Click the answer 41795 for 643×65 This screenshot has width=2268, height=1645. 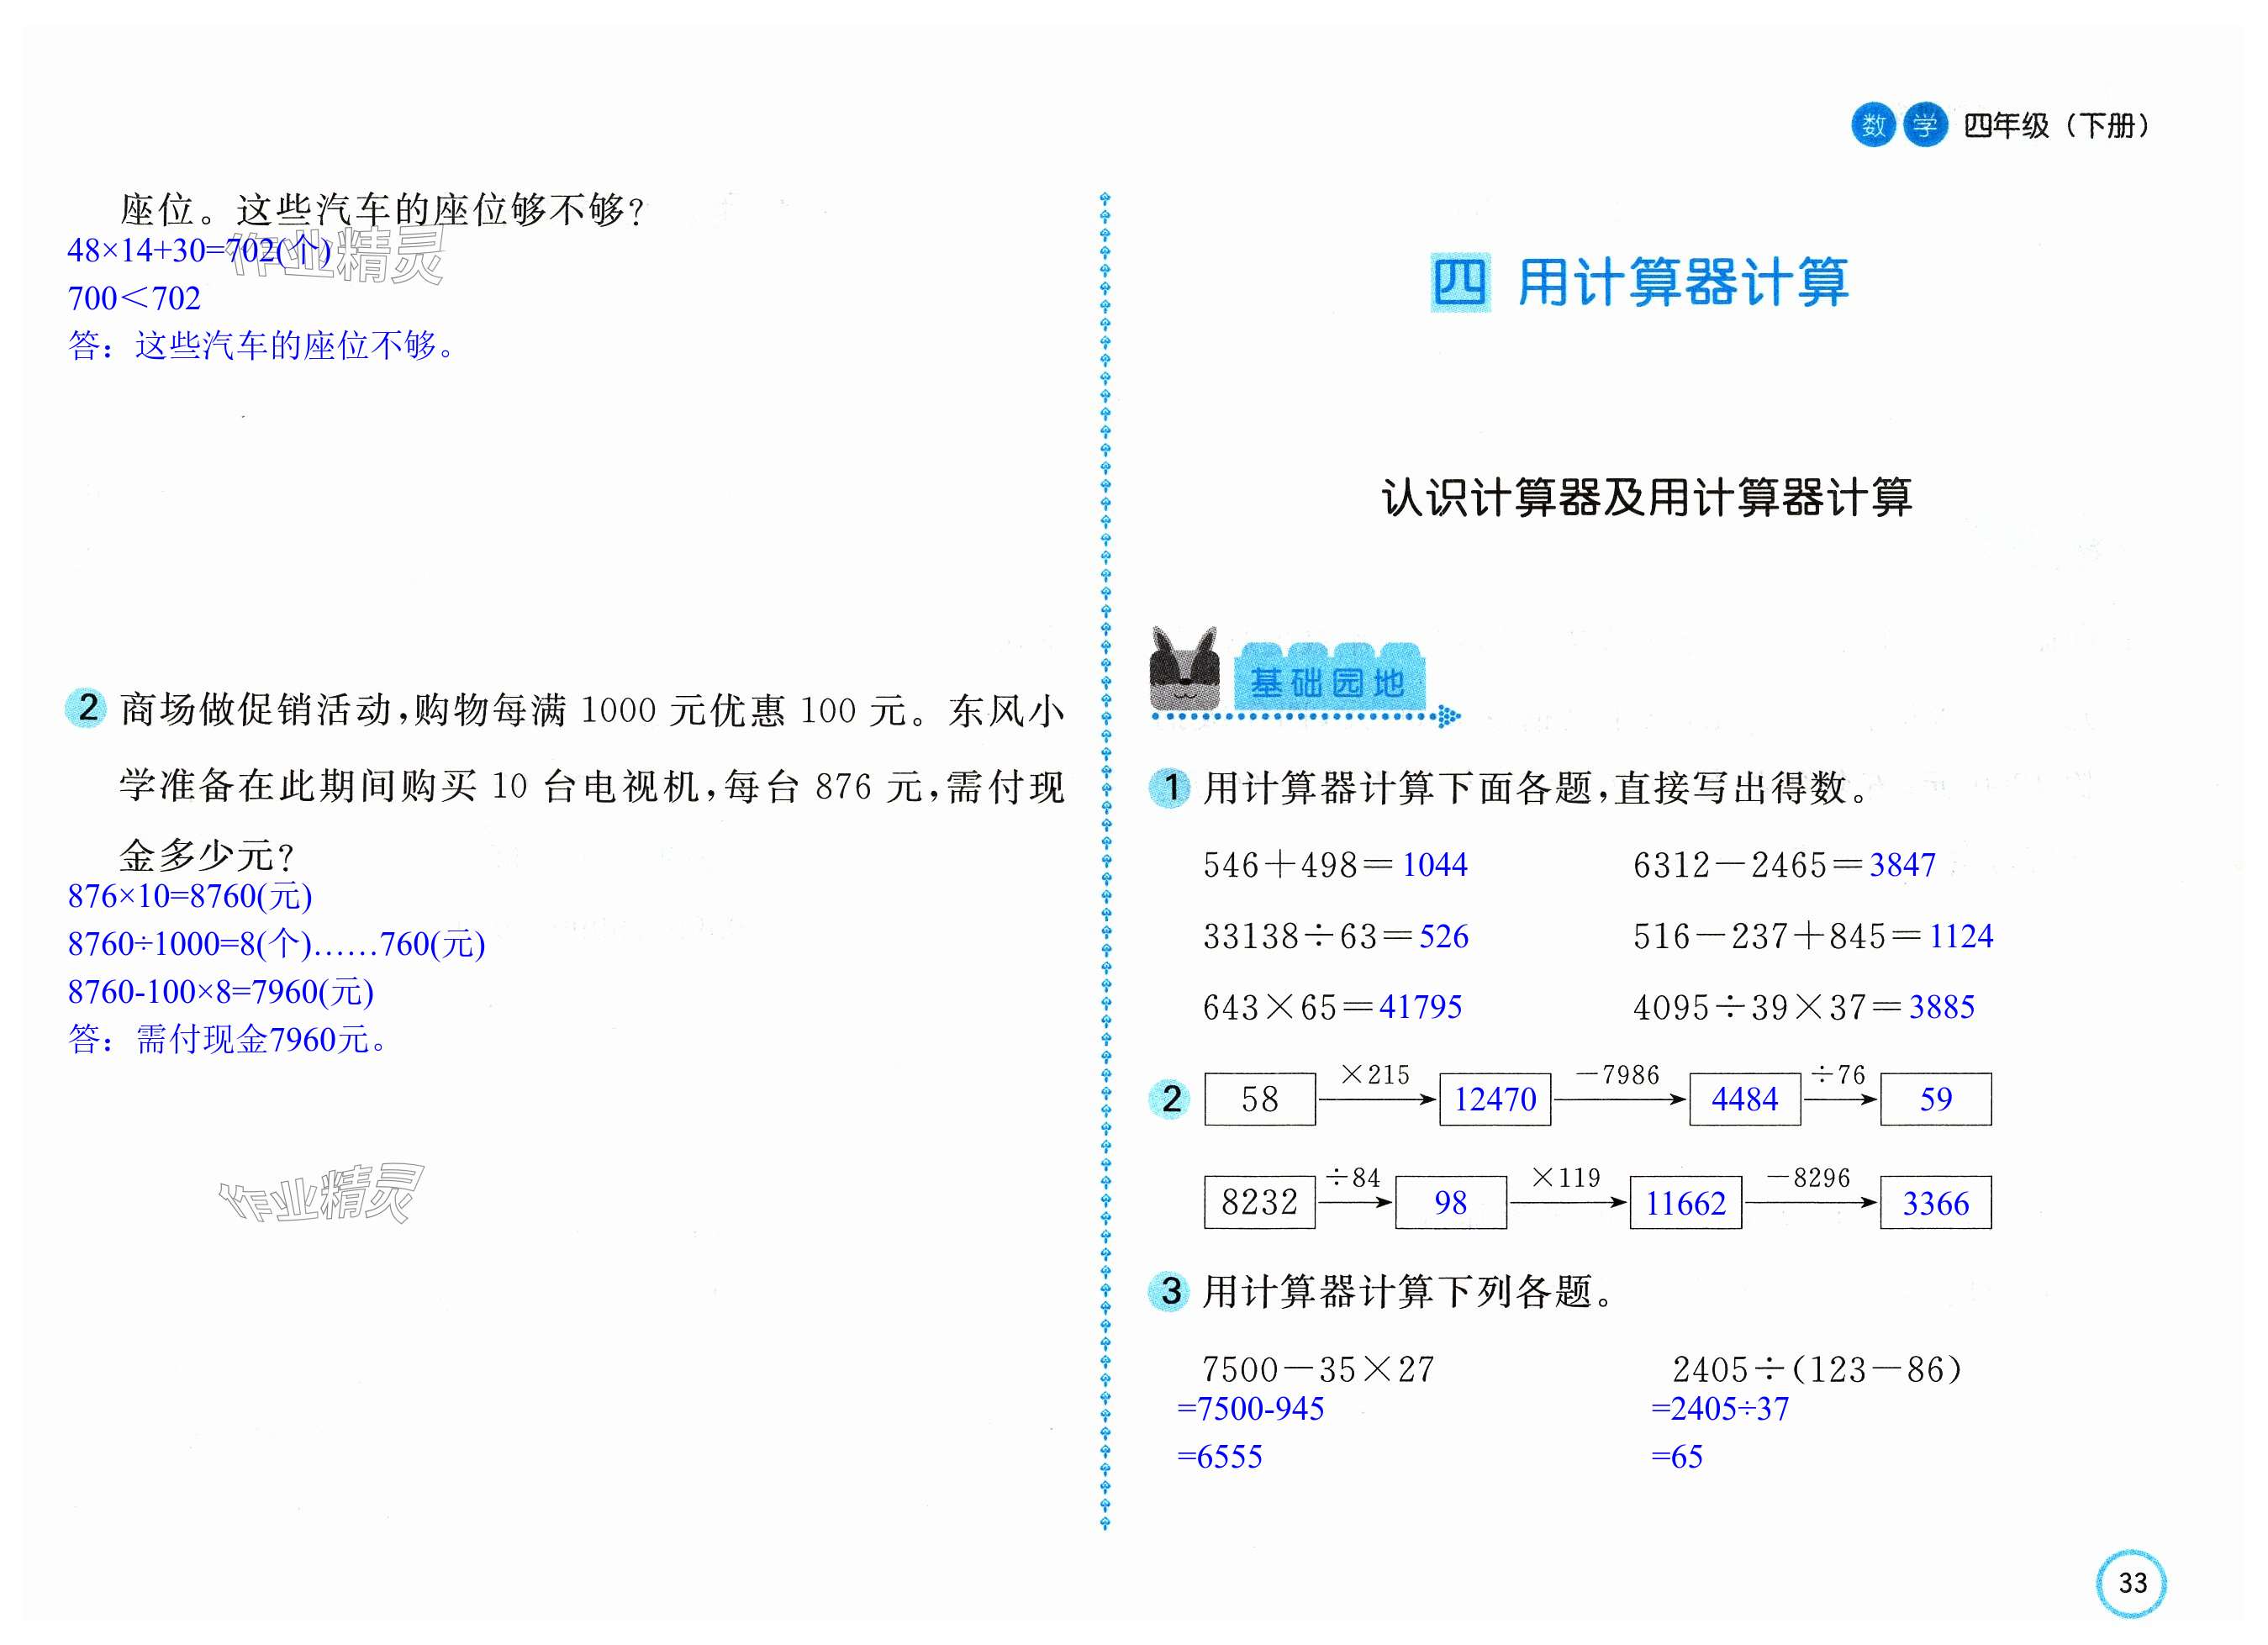[1420, 1006]
